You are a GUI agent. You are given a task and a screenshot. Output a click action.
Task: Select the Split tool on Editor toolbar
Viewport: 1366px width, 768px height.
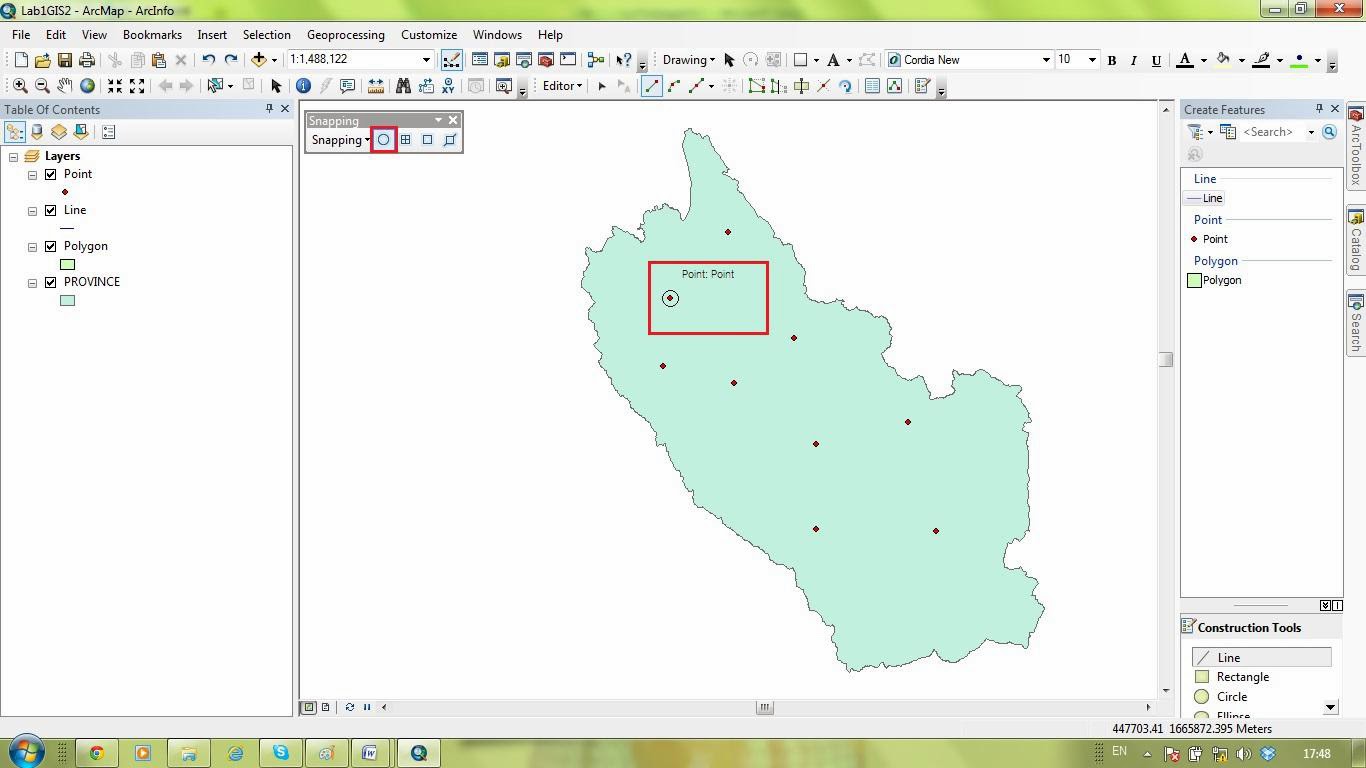[x=823, y=86]
